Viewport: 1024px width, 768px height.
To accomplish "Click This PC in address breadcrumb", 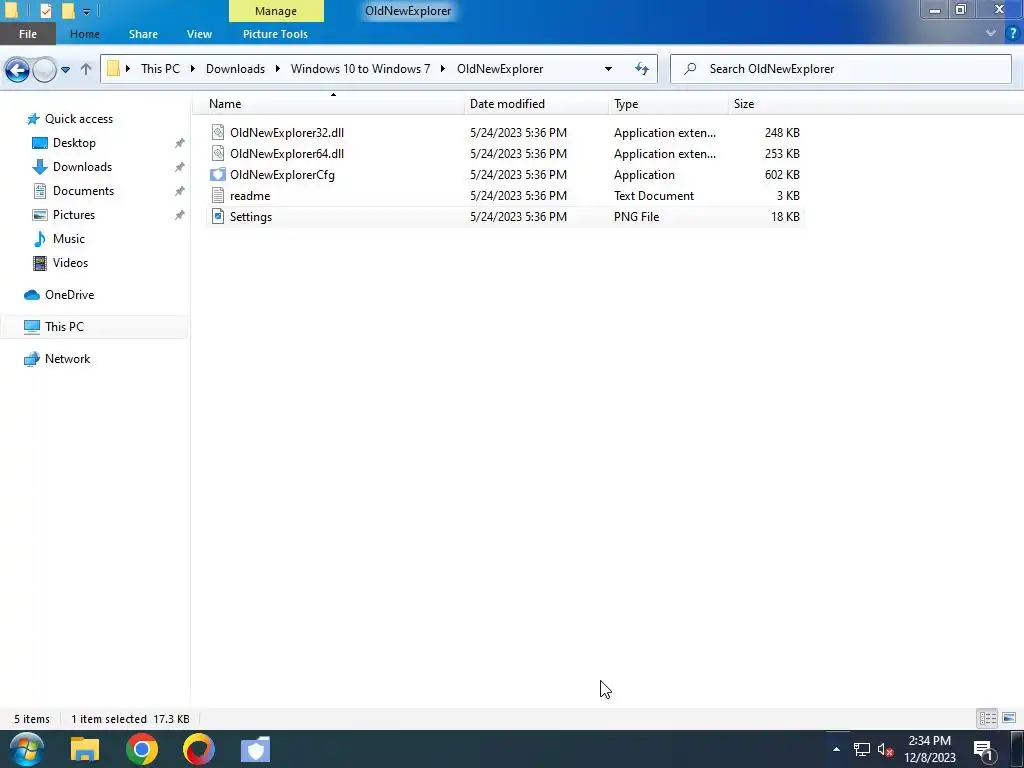I will [x=160, y=69].
